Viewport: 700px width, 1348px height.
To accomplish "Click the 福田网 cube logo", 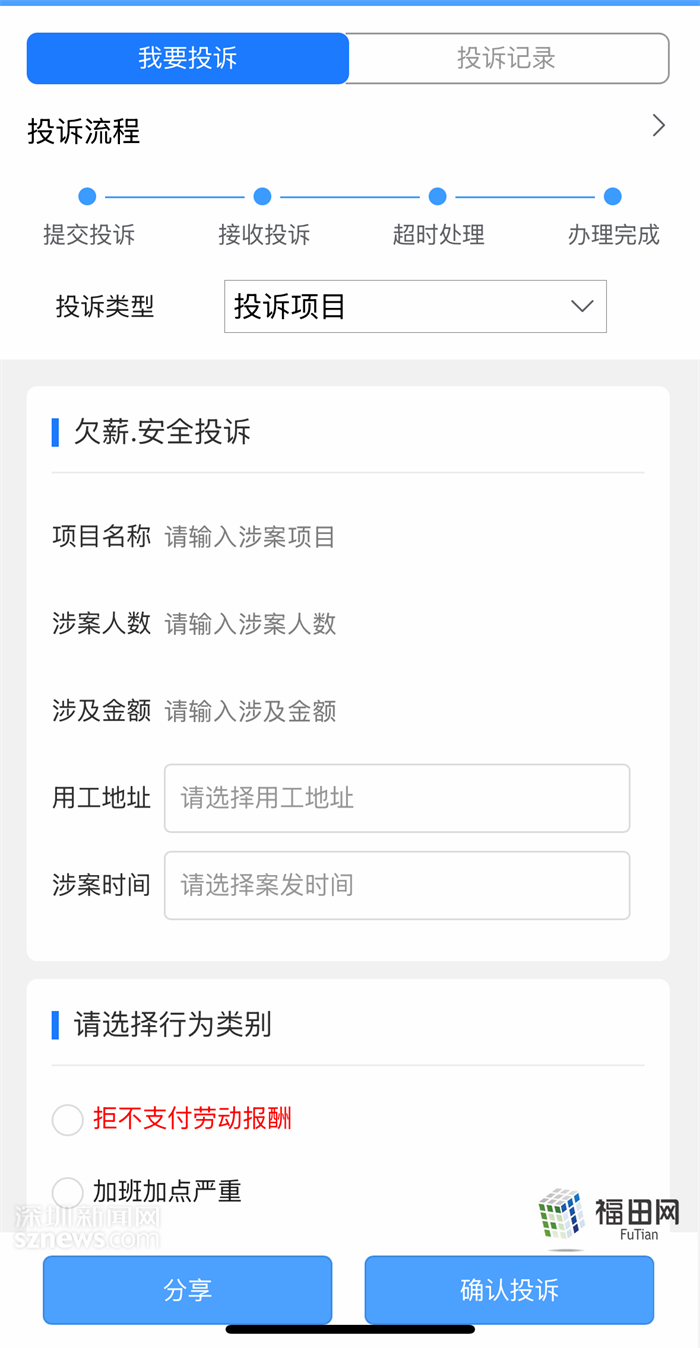I will pyautogui.click(x=561, y=1214).
